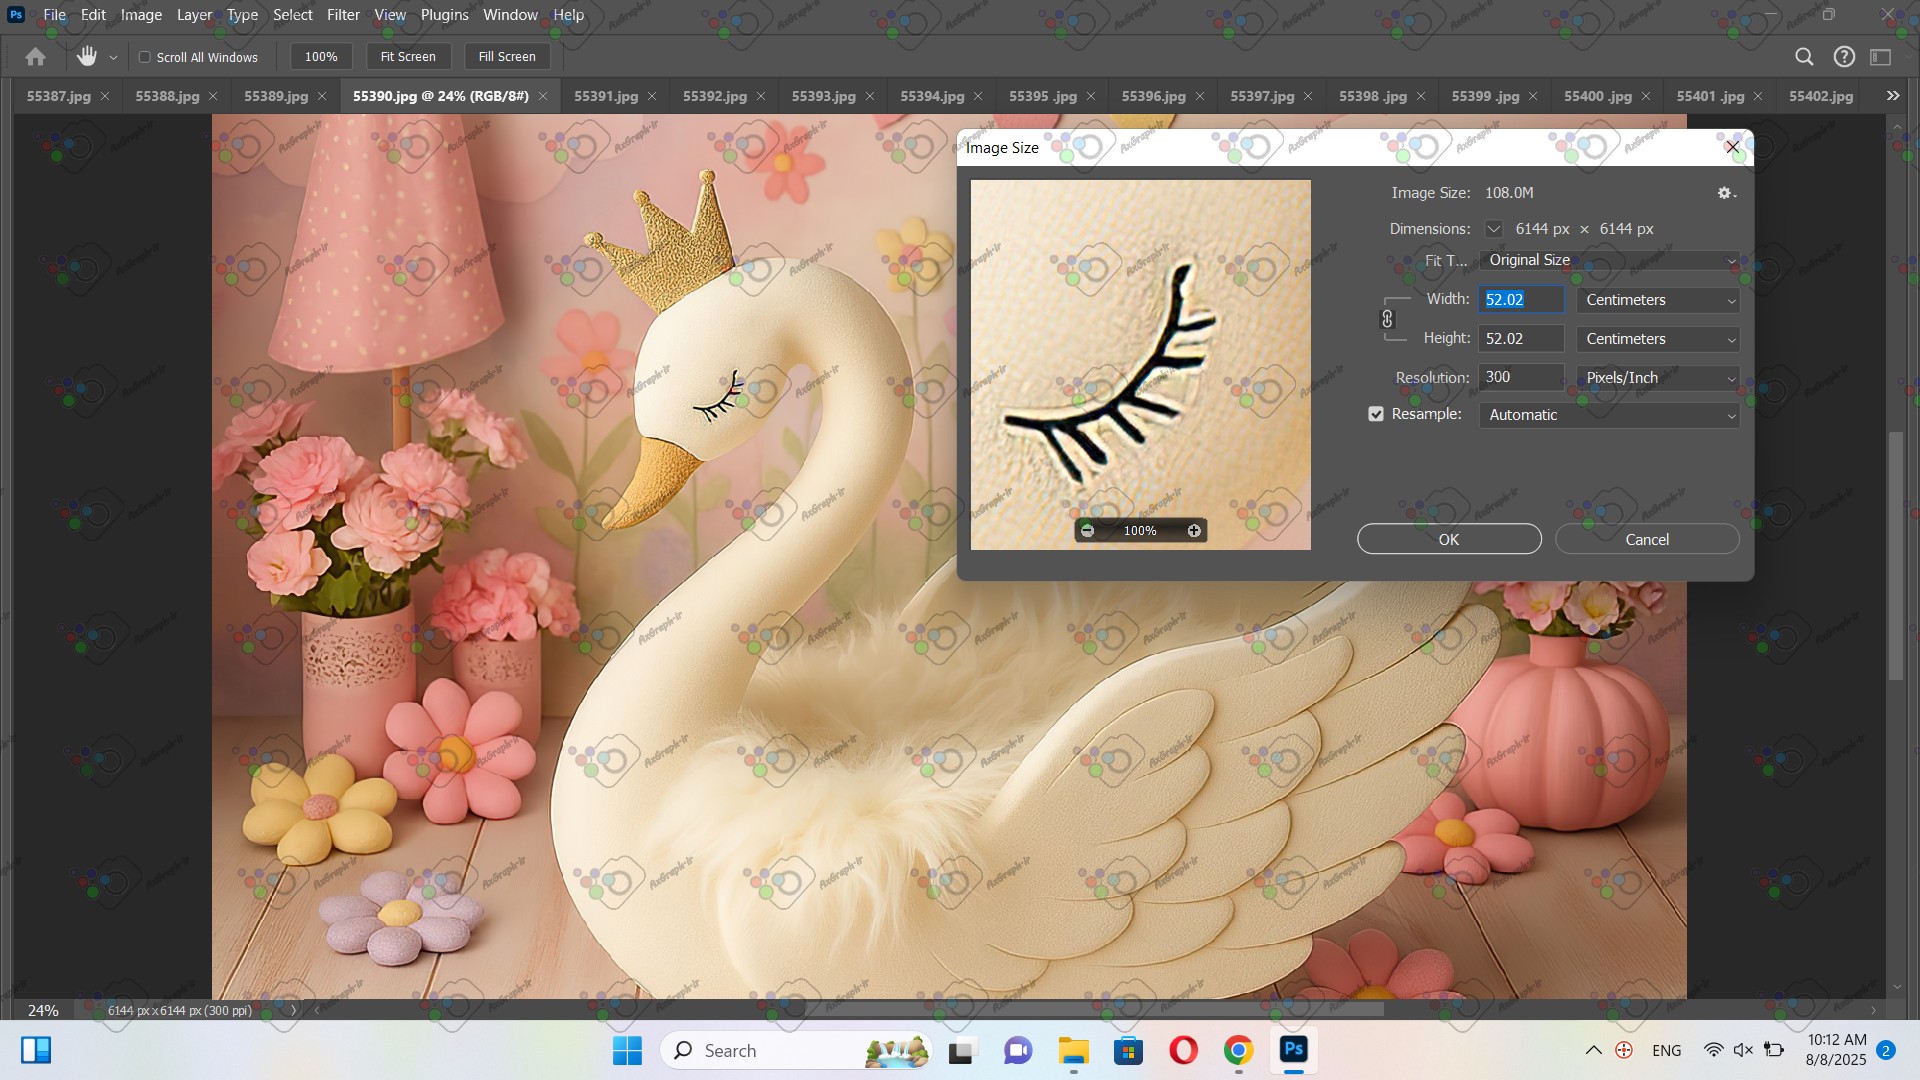
Task: Open the Filter menu
Action: [x=342, y=15]
